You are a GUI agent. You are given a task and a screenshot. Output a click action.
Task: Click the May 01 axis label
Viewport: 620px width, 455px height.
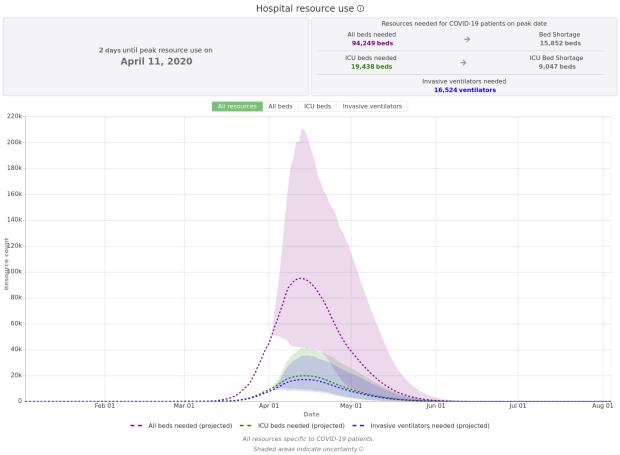coord(351,406)
